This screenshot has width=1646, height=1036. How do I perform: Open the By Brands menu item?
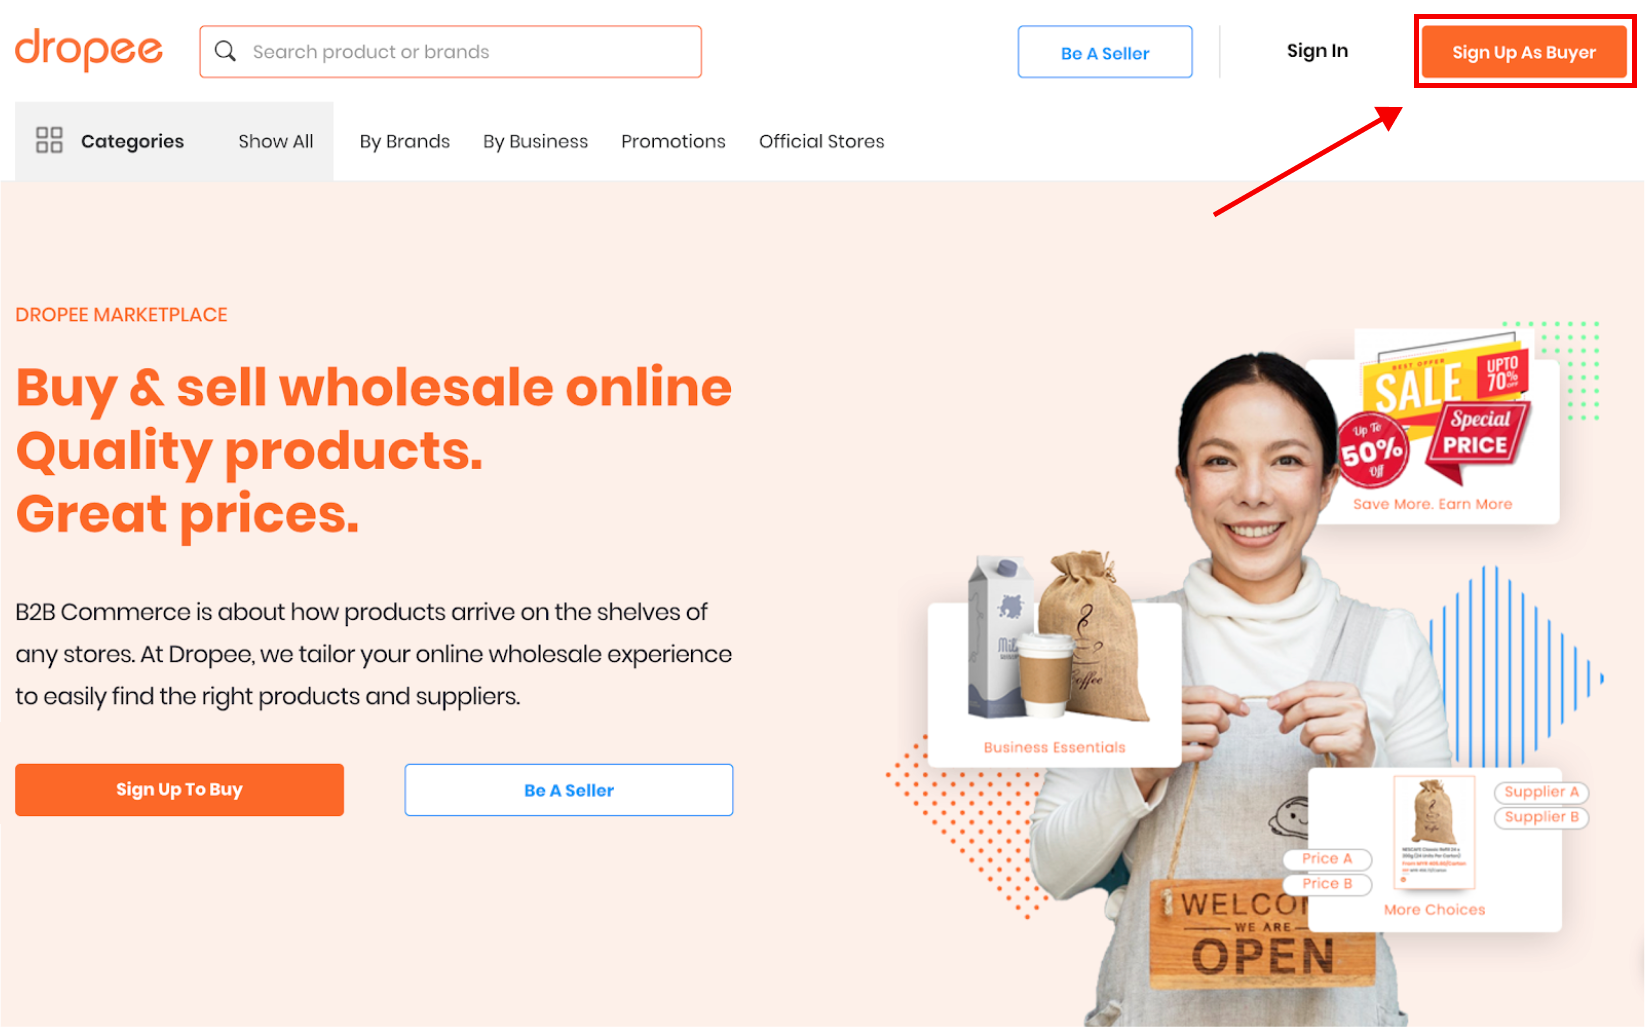coord(405,141)
